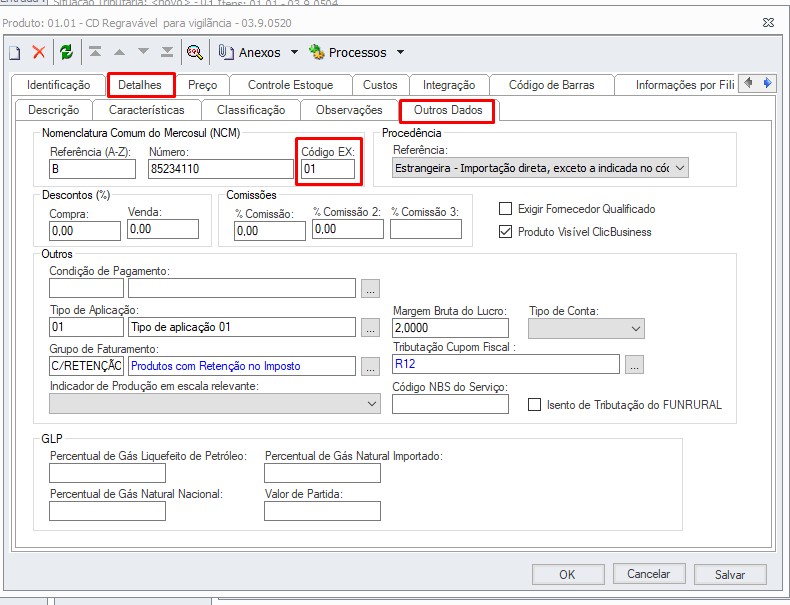790x605 pixels.
Task: Select the Características sub-tab
Action: pyautogui.click(x=147, y=110)
